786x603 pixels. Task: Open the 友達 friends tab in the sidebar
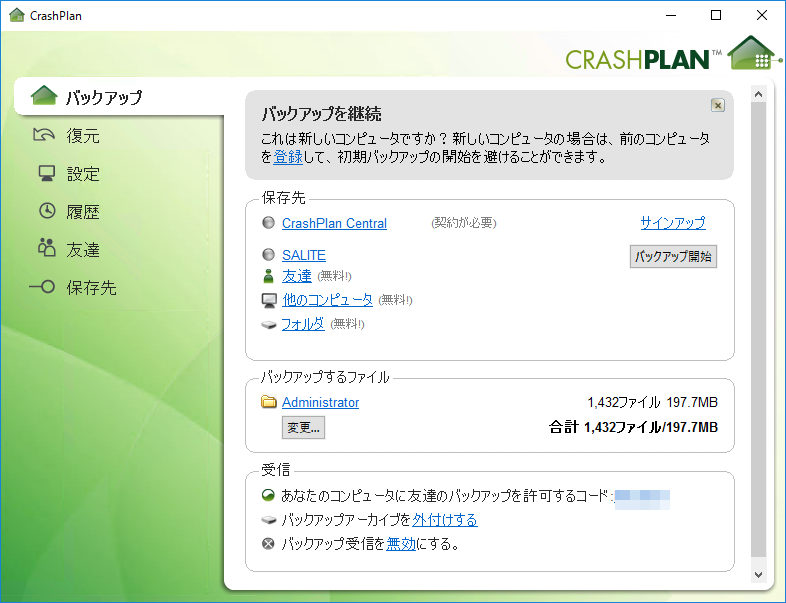[83, 249]
